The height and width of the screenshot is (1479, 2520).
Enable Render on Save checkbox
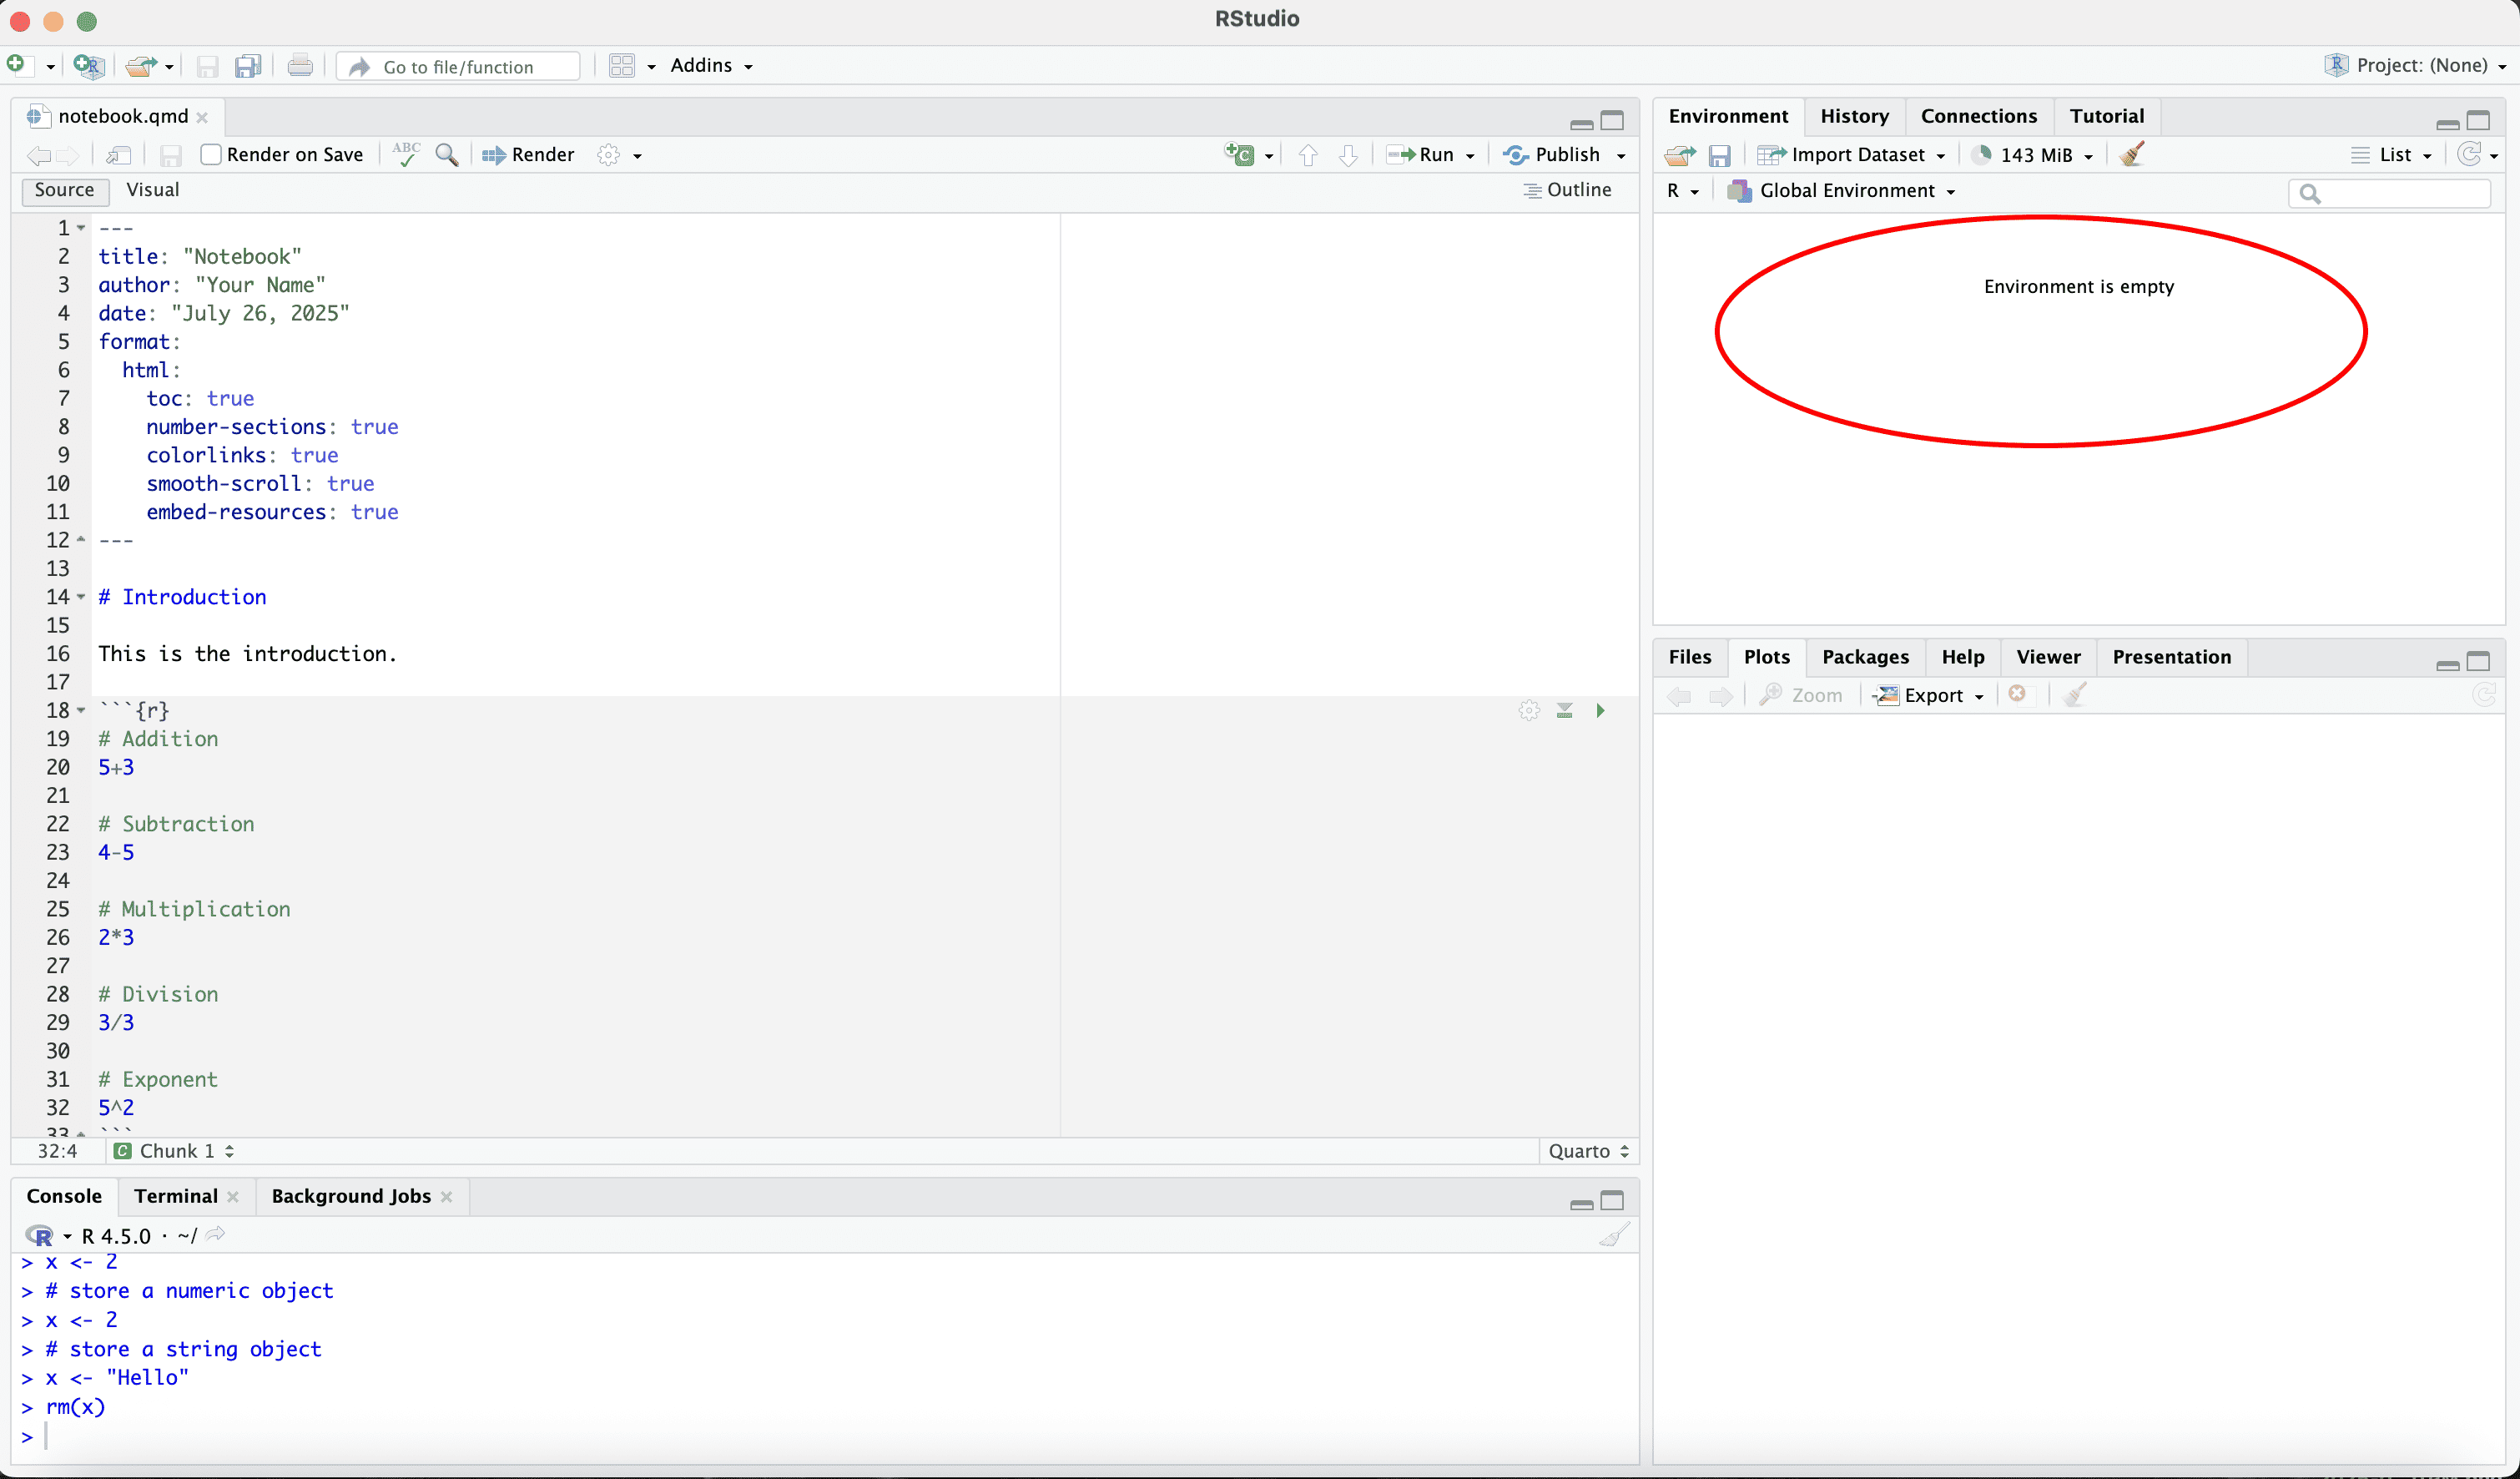[x=211, y=154]
